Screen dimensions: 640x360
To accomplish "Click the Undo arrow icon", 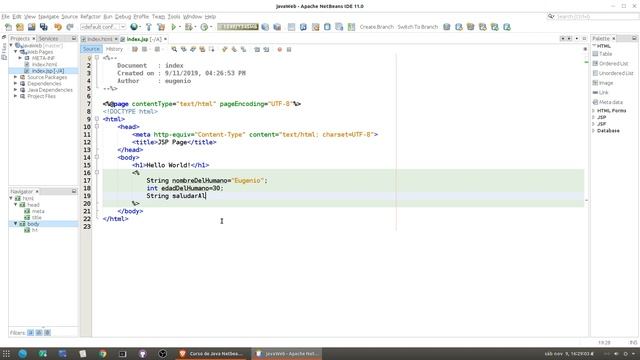I will coord(58,27).
